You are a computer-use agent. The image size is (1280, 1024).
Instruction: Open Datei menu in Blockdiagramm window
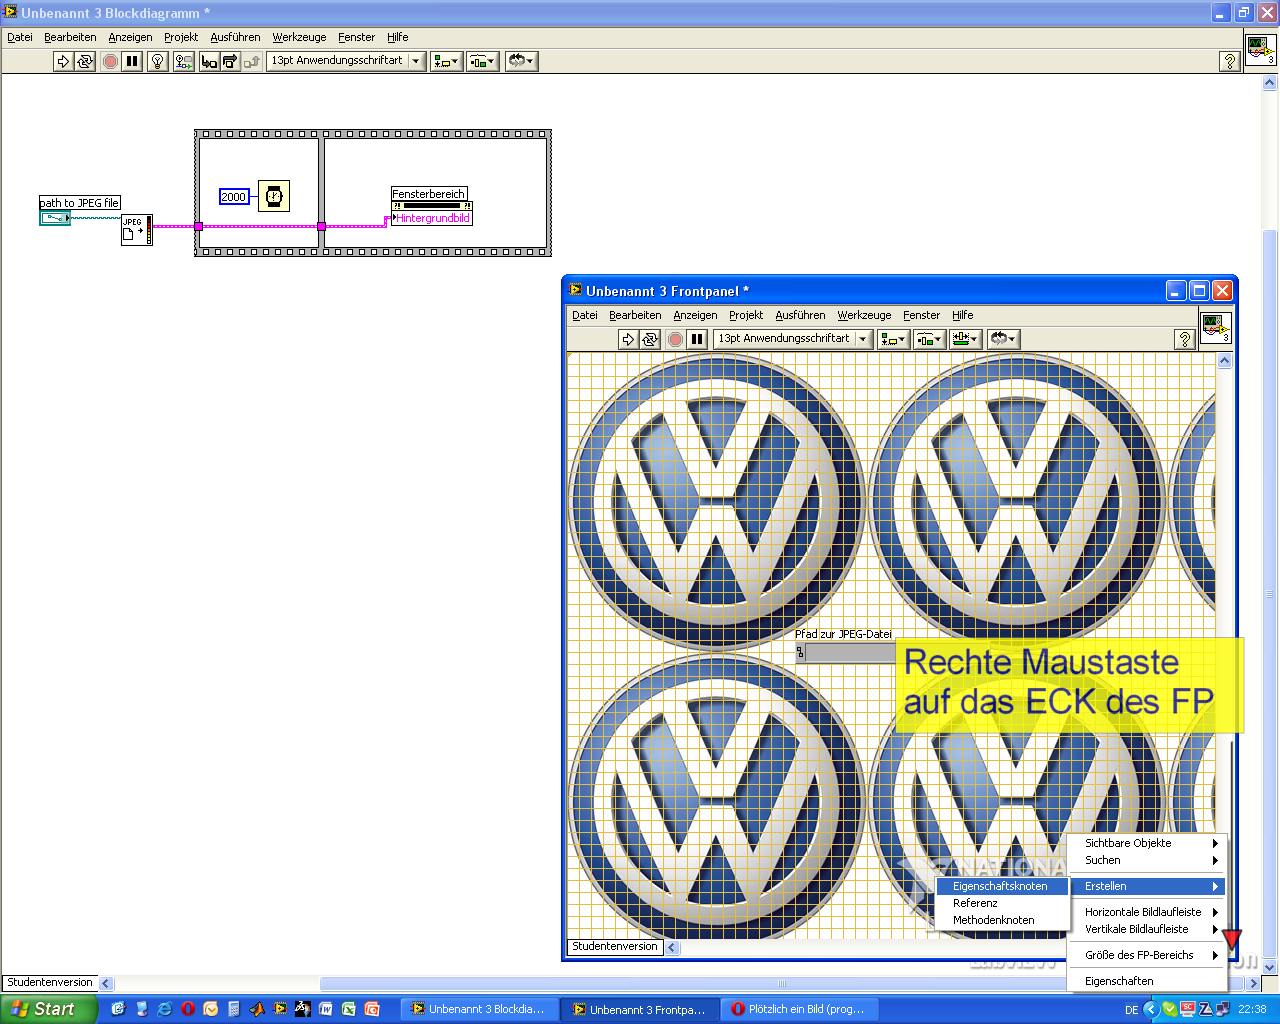[x=20, y=37]
